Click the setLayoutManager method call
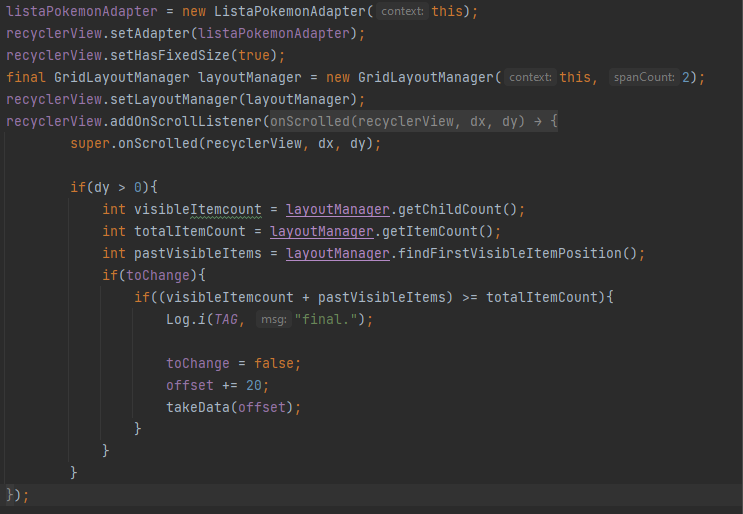This screenshot has height=514, width=743. tap(173, 99)
